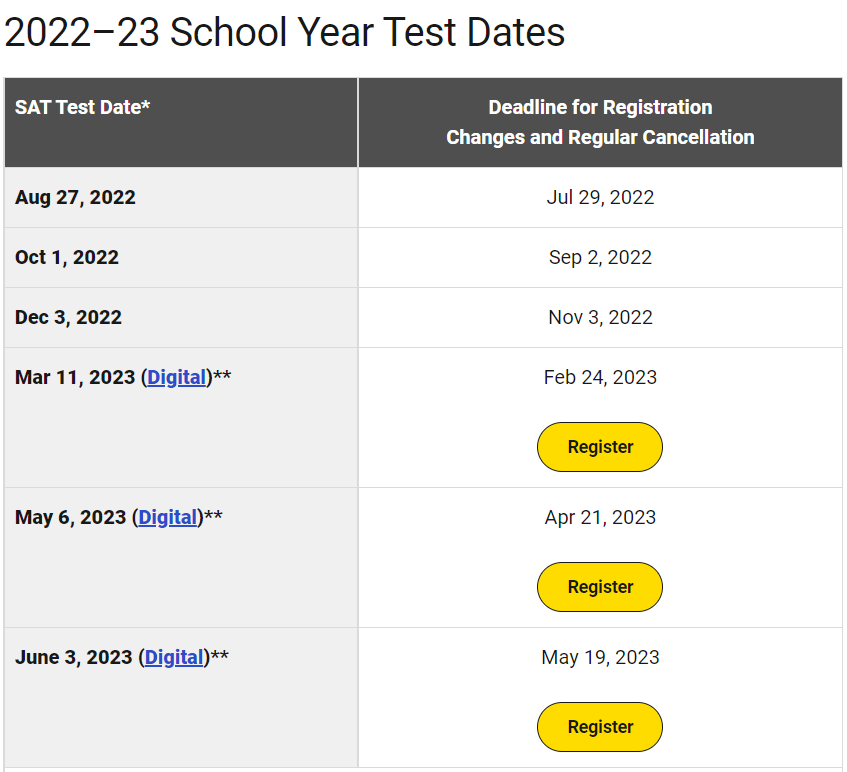The width and height of the screenshot is (847, 772).
Task: Click the Jul 29, 2022 deadline cell
Action: click(600, 197)
